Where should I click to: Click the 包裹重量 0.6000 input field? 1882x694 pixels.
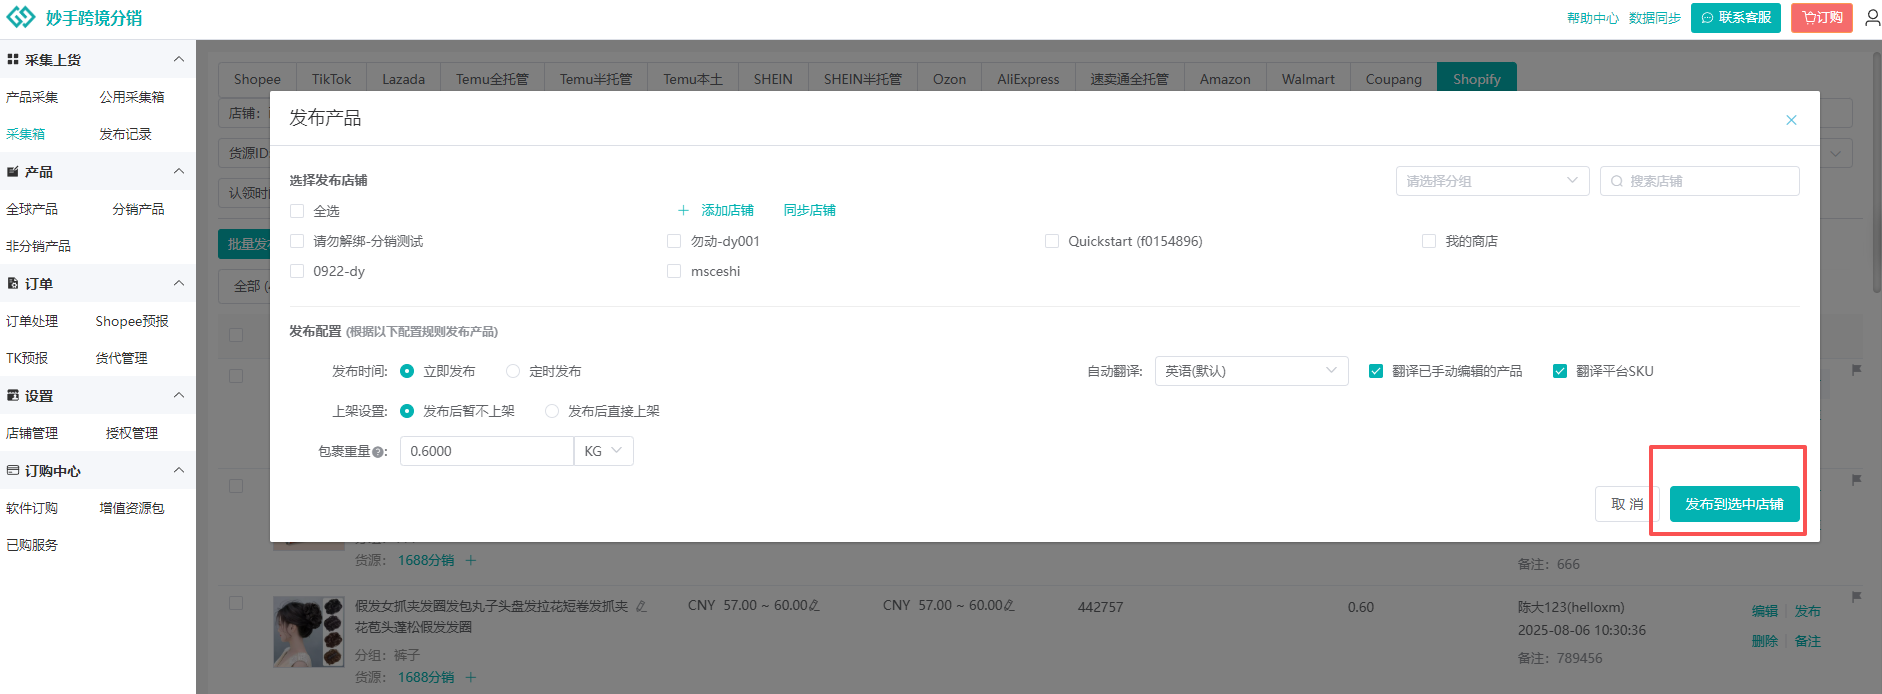point(486,451)
